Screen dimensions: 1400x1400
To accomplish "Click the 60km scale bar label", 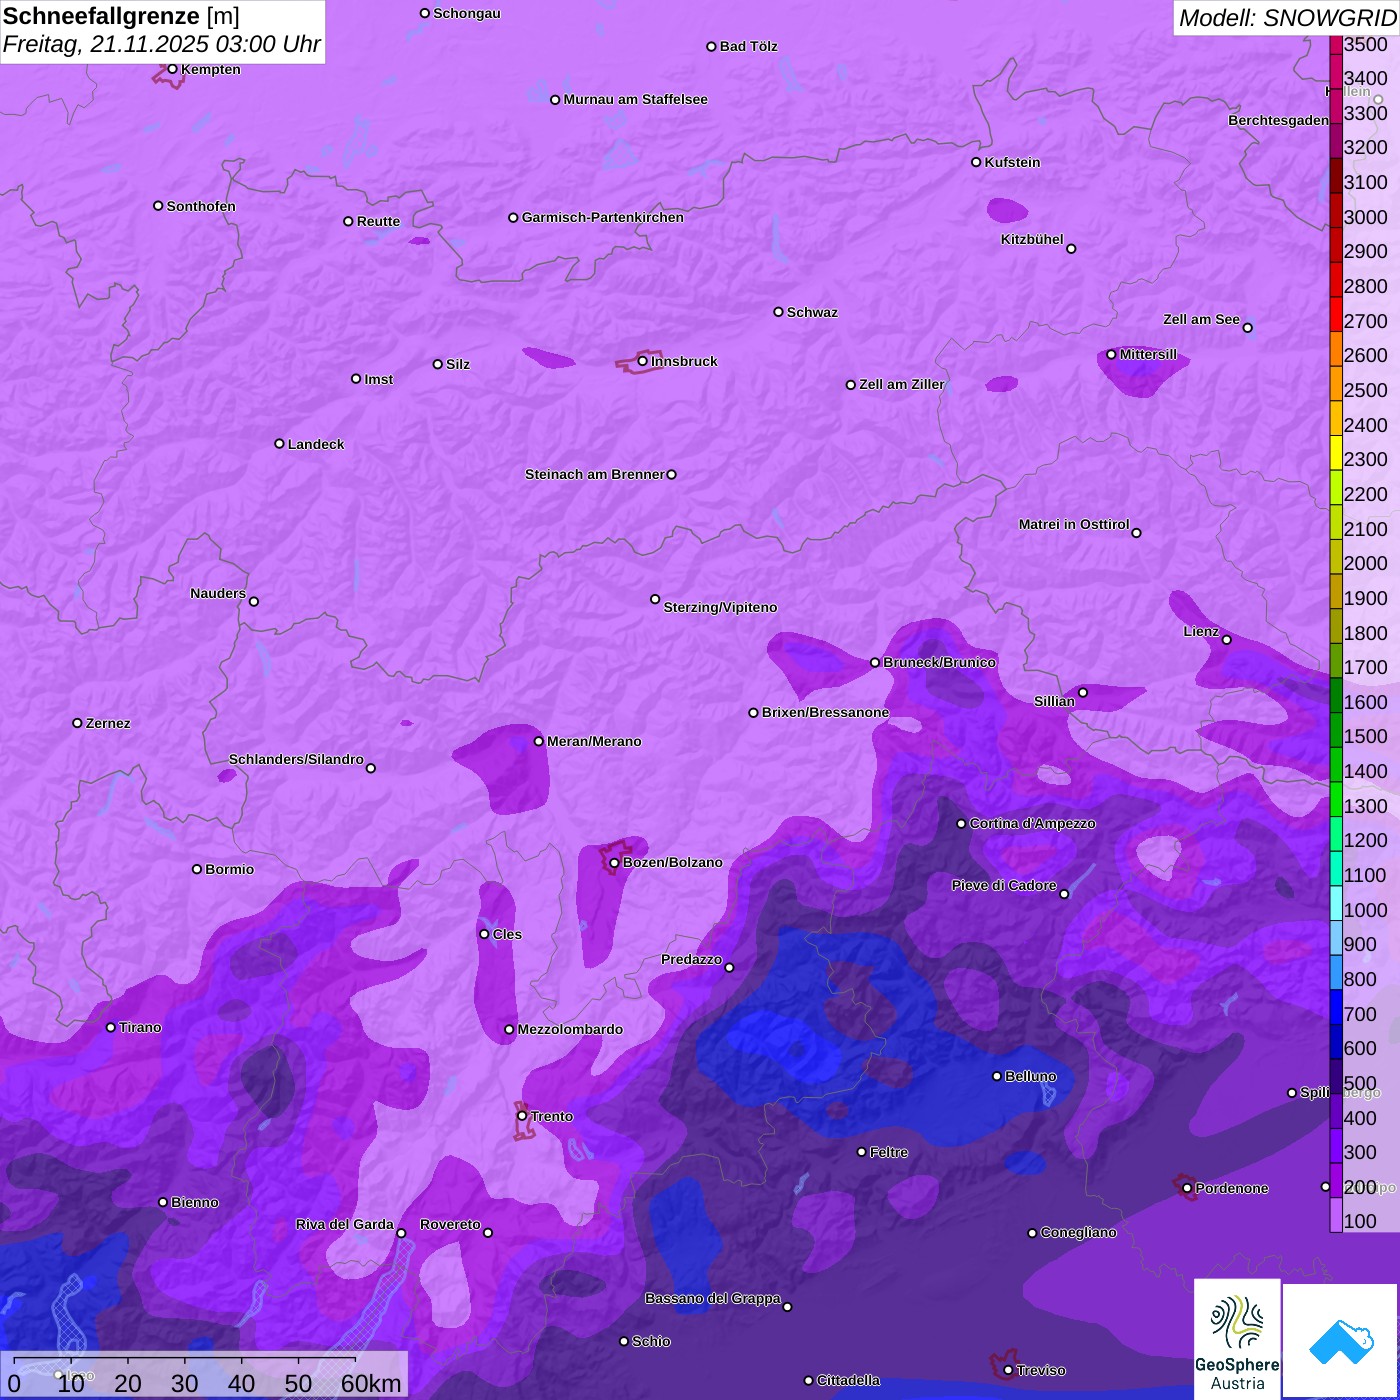I will click(371, 1384).
